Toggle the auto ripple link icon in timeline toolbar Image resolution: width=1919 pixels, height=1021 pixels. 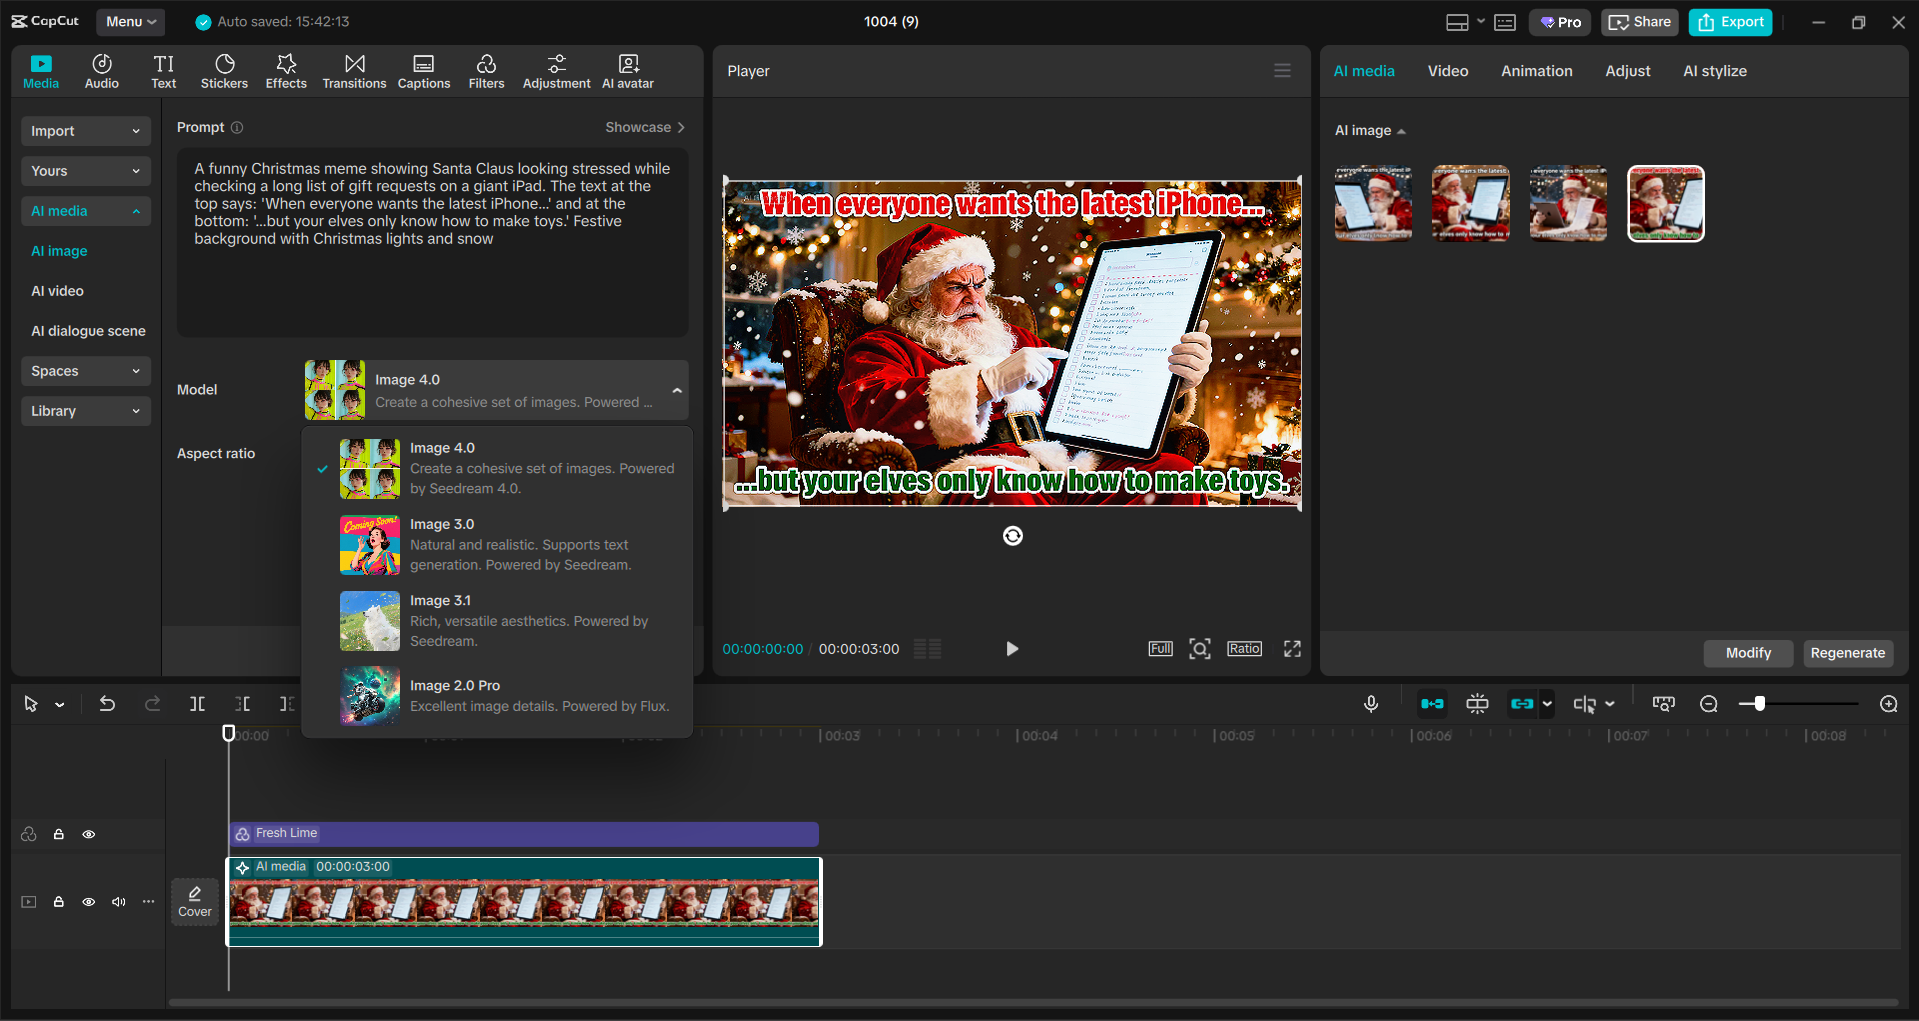(1524, 703)
